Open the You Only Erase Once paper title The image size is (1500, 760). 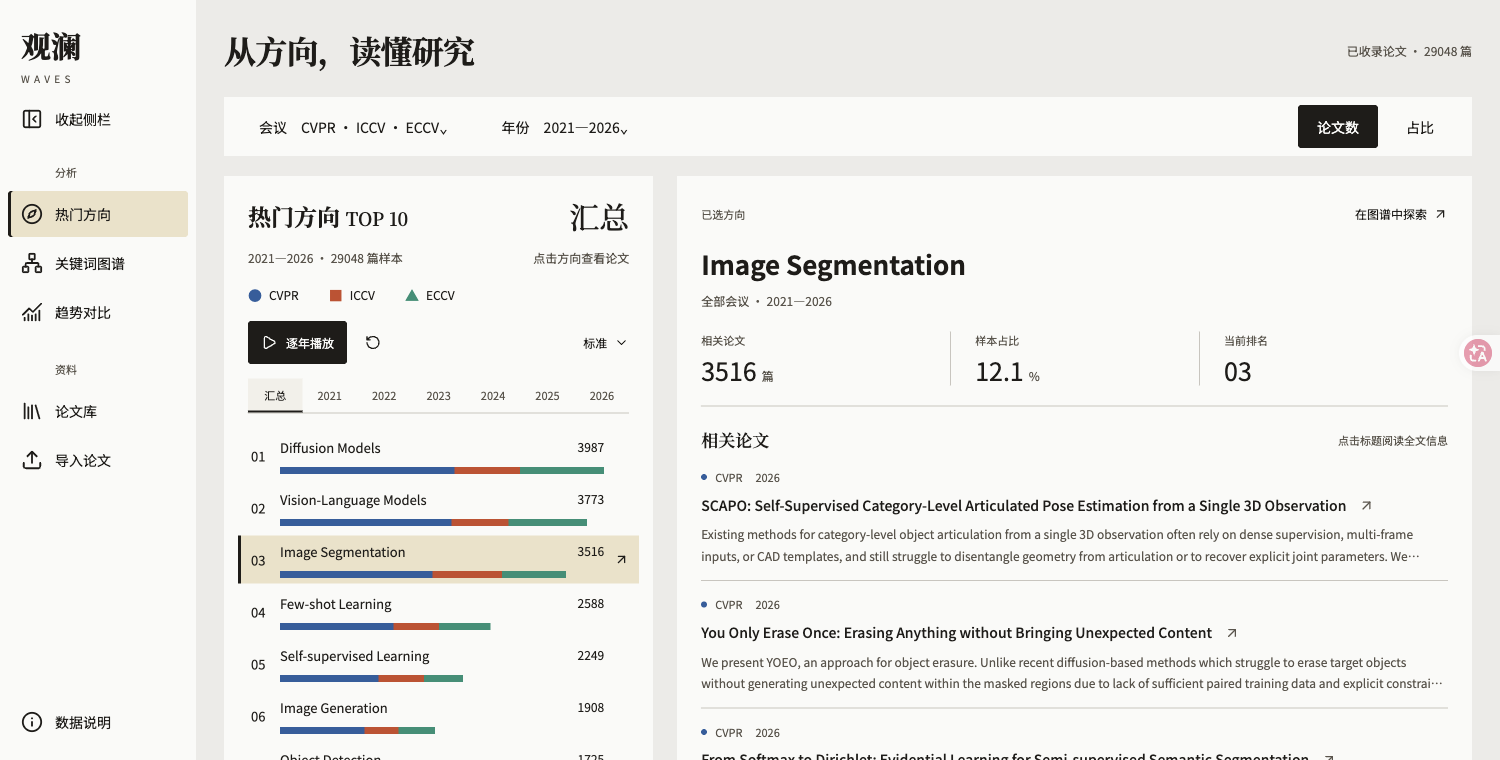(956, 633)
